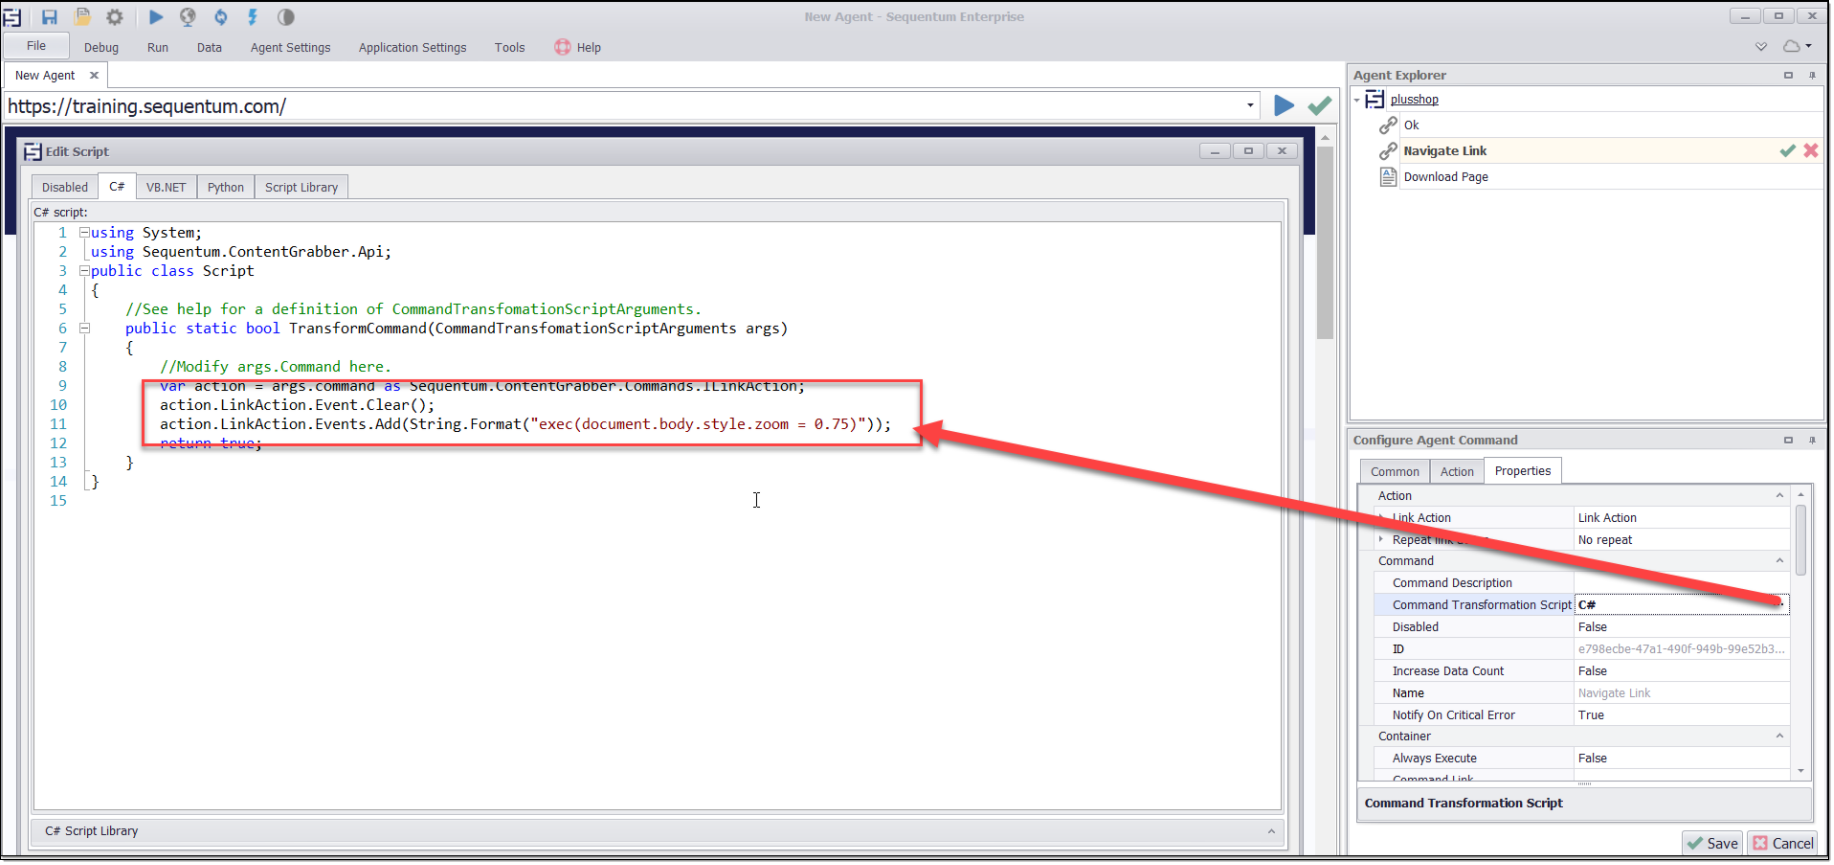Screen dimensions: 1834x865
Task: Click the globe browser icon in toolbar
Action: pyautogui.click(x=188, y=17)
